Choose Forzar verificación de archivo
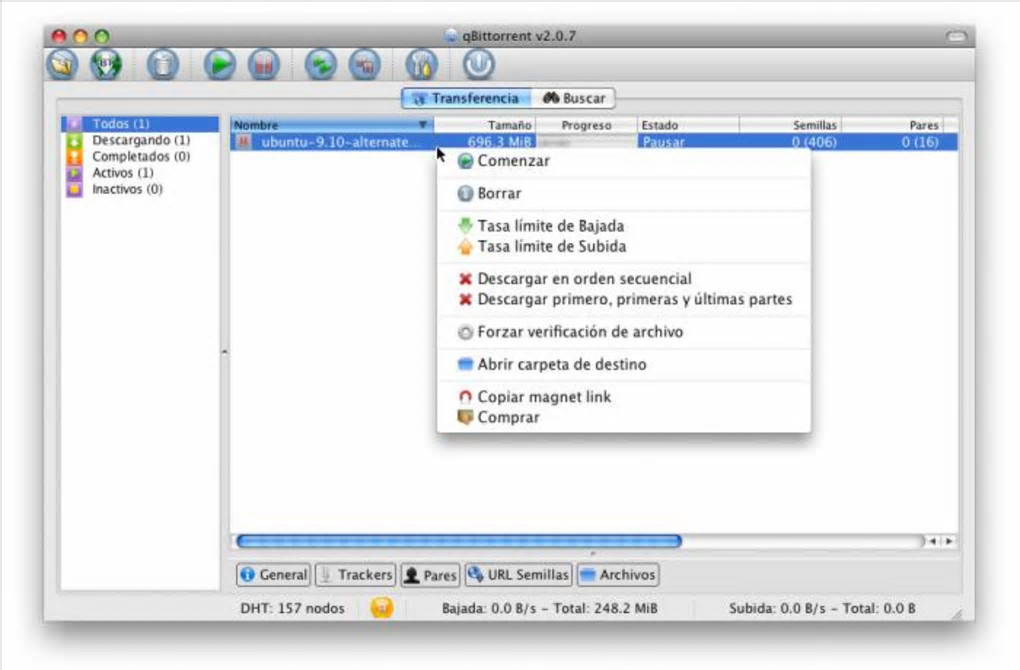Image resolution: width=1020 pixels, height=670 pixels. (624, 332)
